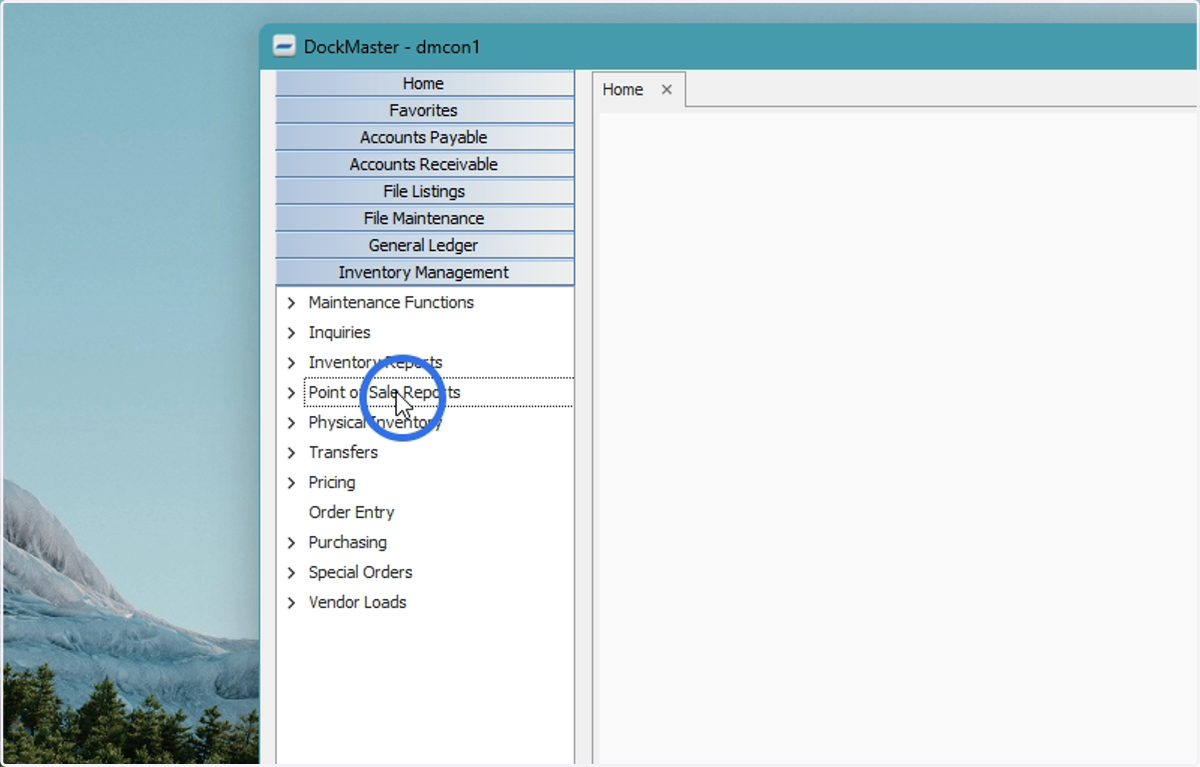Select the Purchasing tree item
Screen dimensions: 1200x767
[347, 542]
